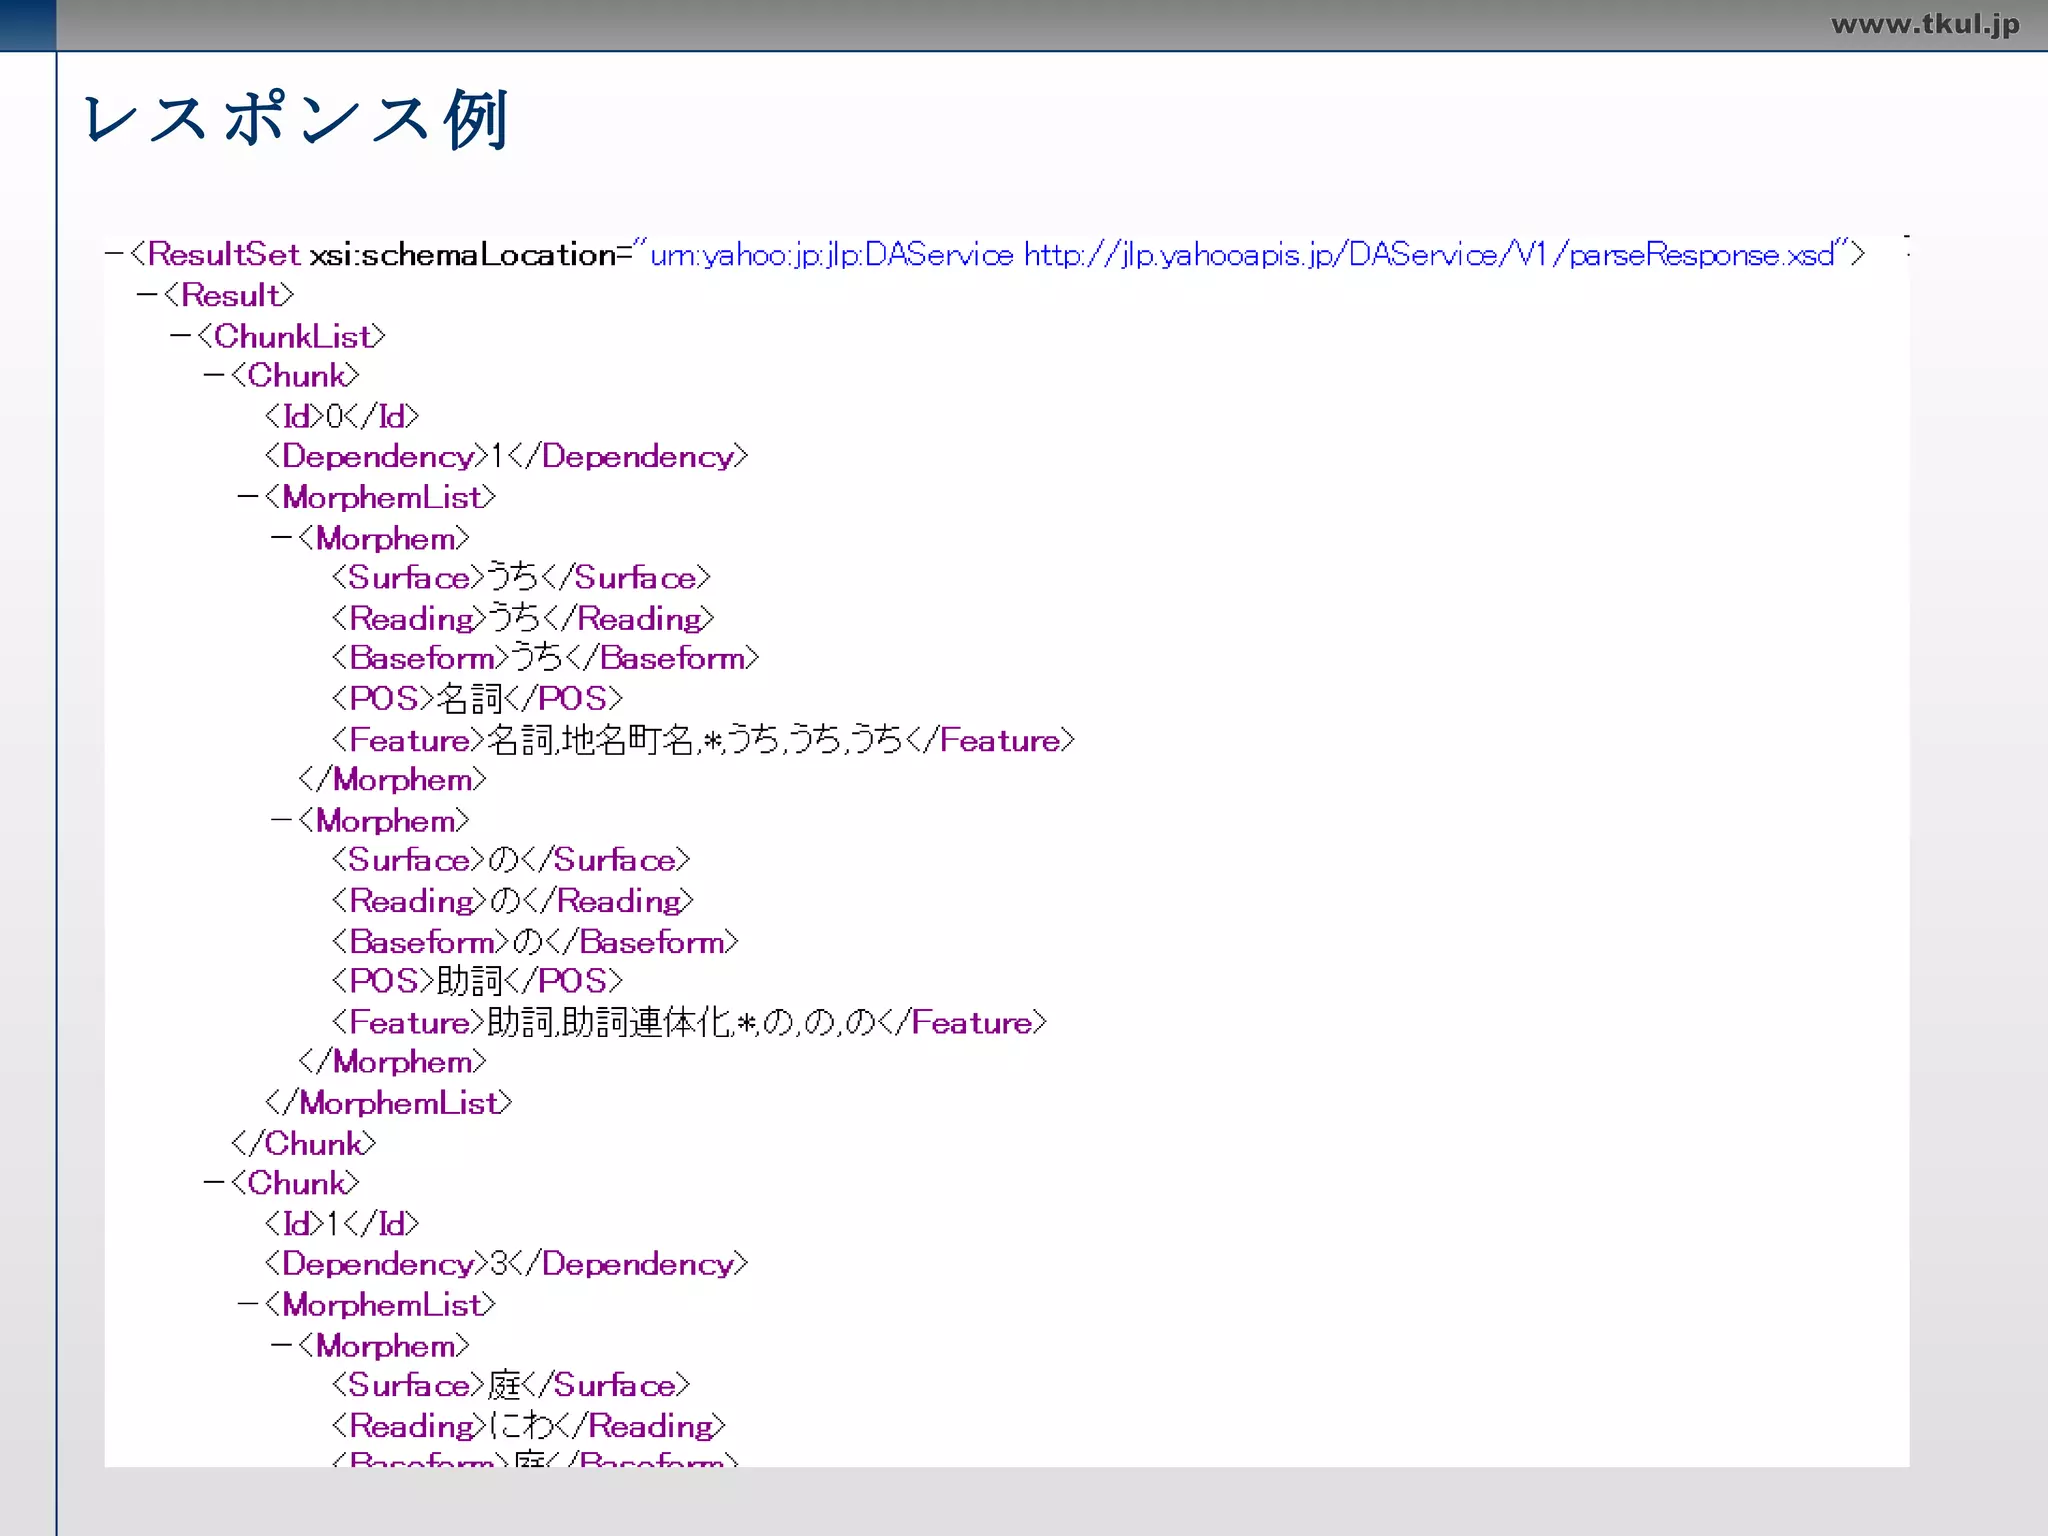Collapse the ResultSet root node
This screenshot has width=2048, height=1536.
pyautogui.click(x=114, y=255)
